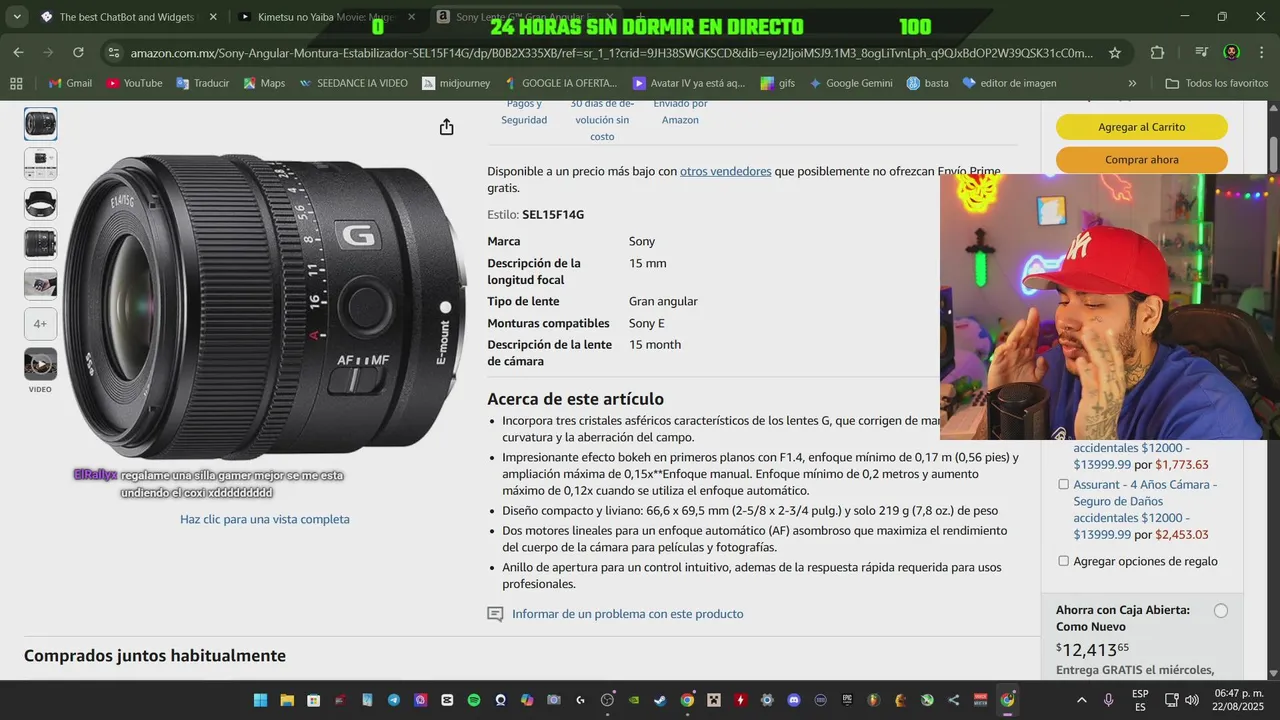Click the main lens product image
Viewport: 1280px width, 720px height.
click(x=265, y=305)
